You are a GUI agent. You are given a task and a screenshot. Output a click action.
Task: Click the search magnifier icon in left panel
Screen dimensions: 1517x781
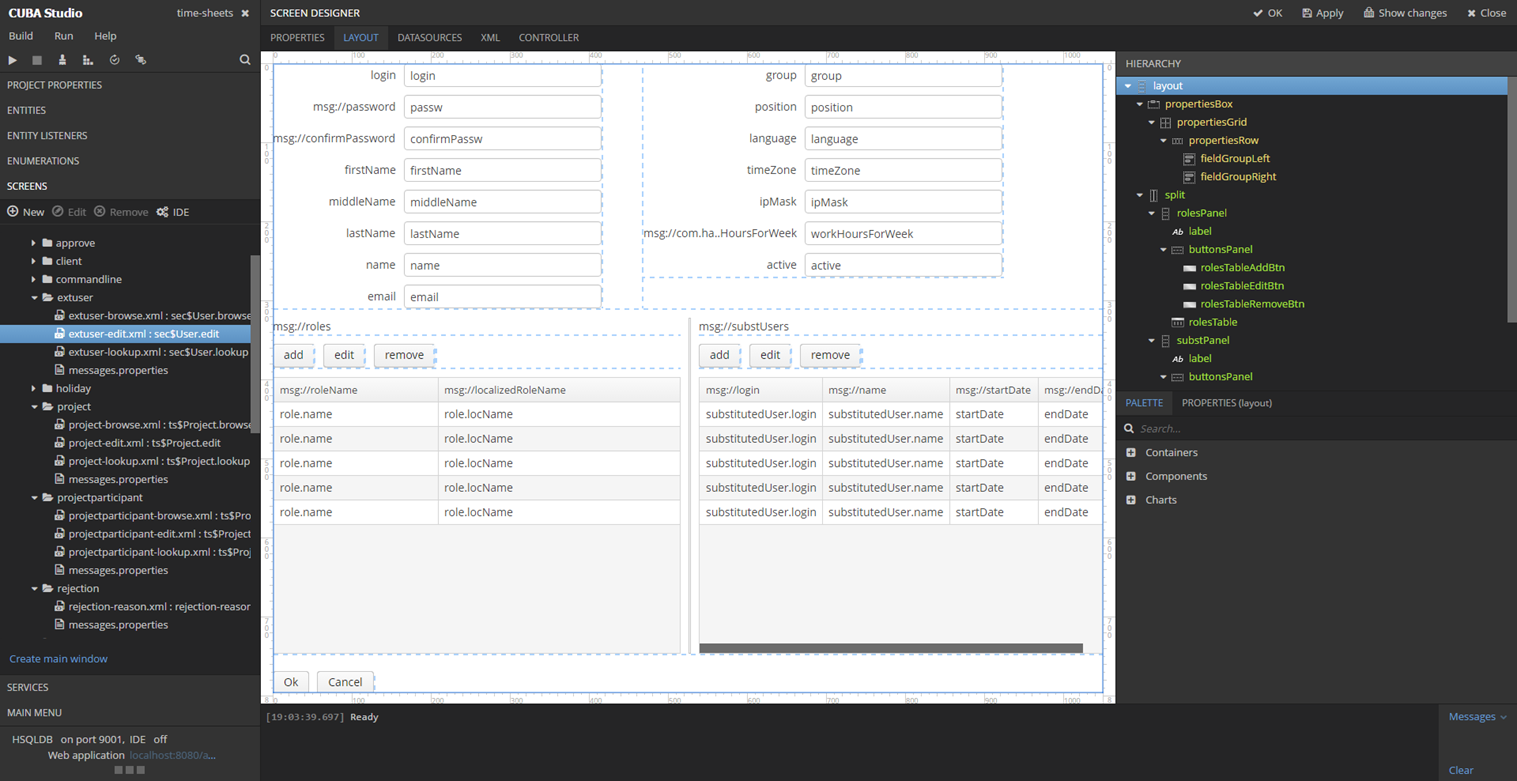pyautogui.click(x=245, y=60)
